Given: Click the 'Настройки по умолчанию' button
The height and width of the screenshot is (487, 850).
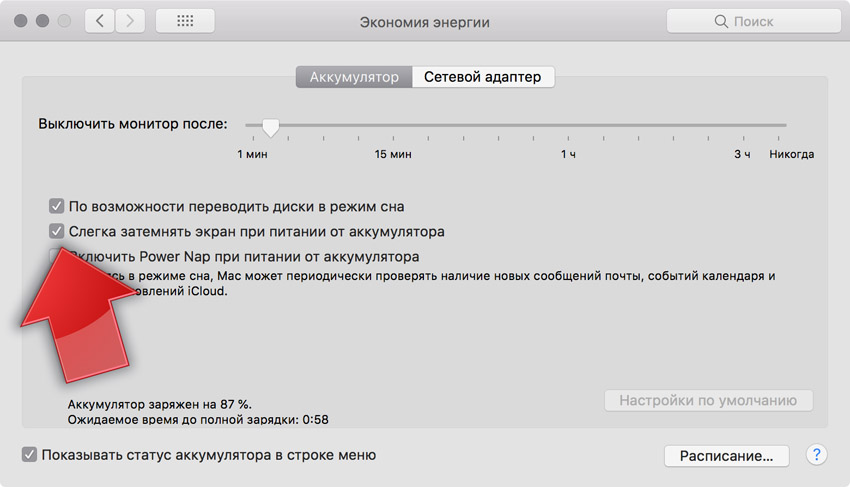Looking at the screenshot, I should tap(708, 401).
